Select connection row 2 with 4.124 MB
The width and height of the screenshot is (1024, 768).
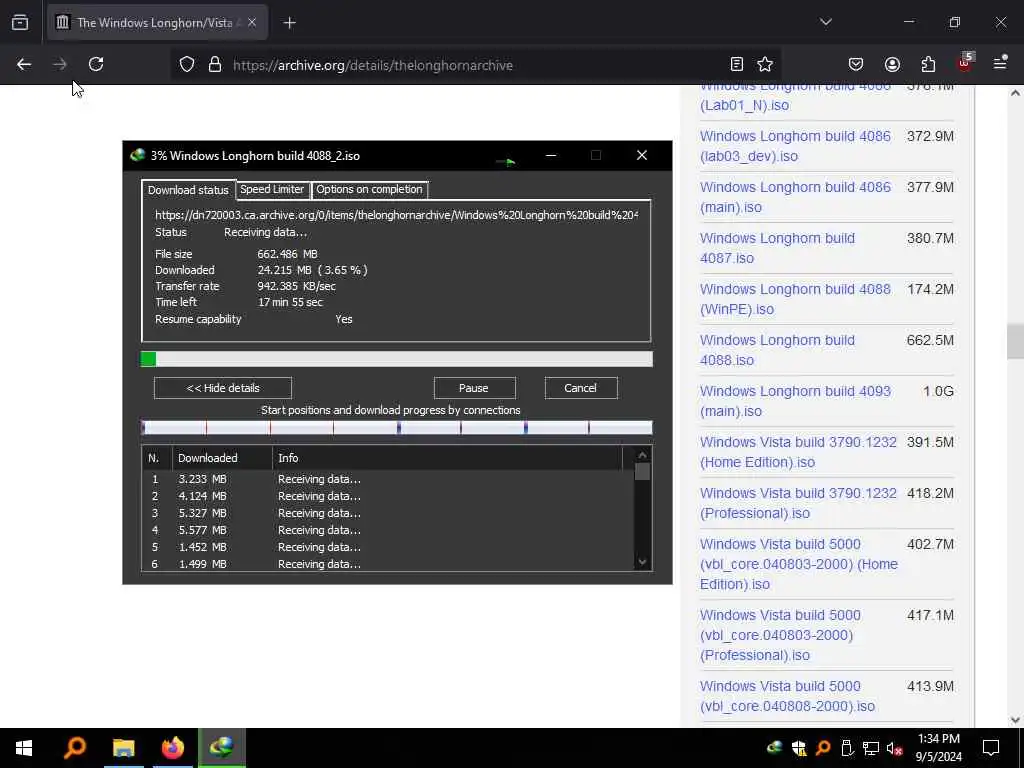click(x=388, y=496)
